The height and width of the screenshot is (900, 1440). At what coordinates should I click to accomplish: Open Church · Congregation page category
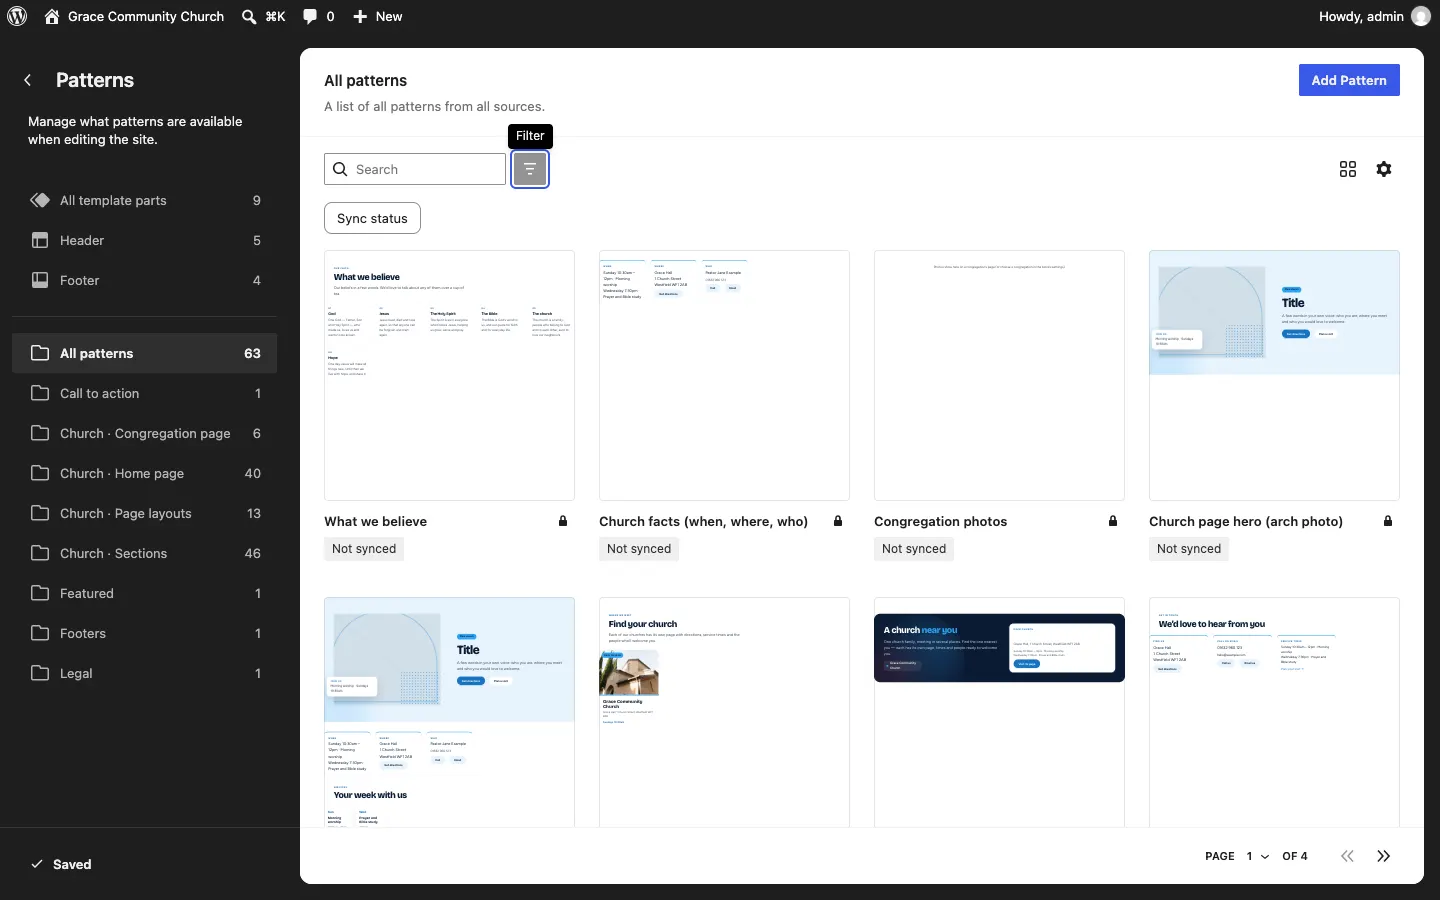(x=145, y=433)
